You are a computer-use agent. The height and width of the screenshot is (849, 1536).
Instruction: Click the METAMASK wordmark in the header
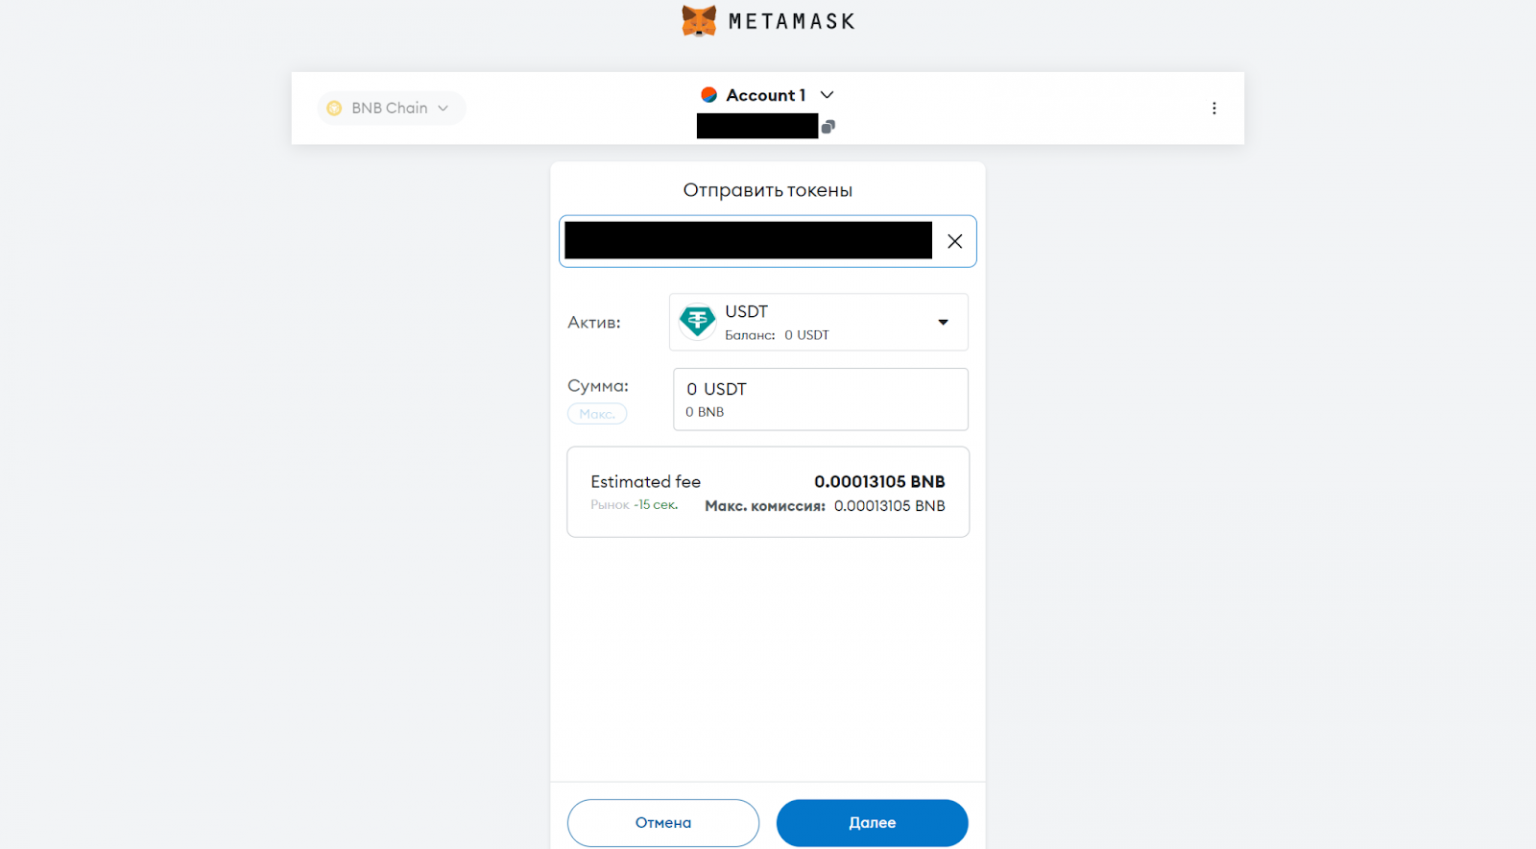tap(790, 20)
